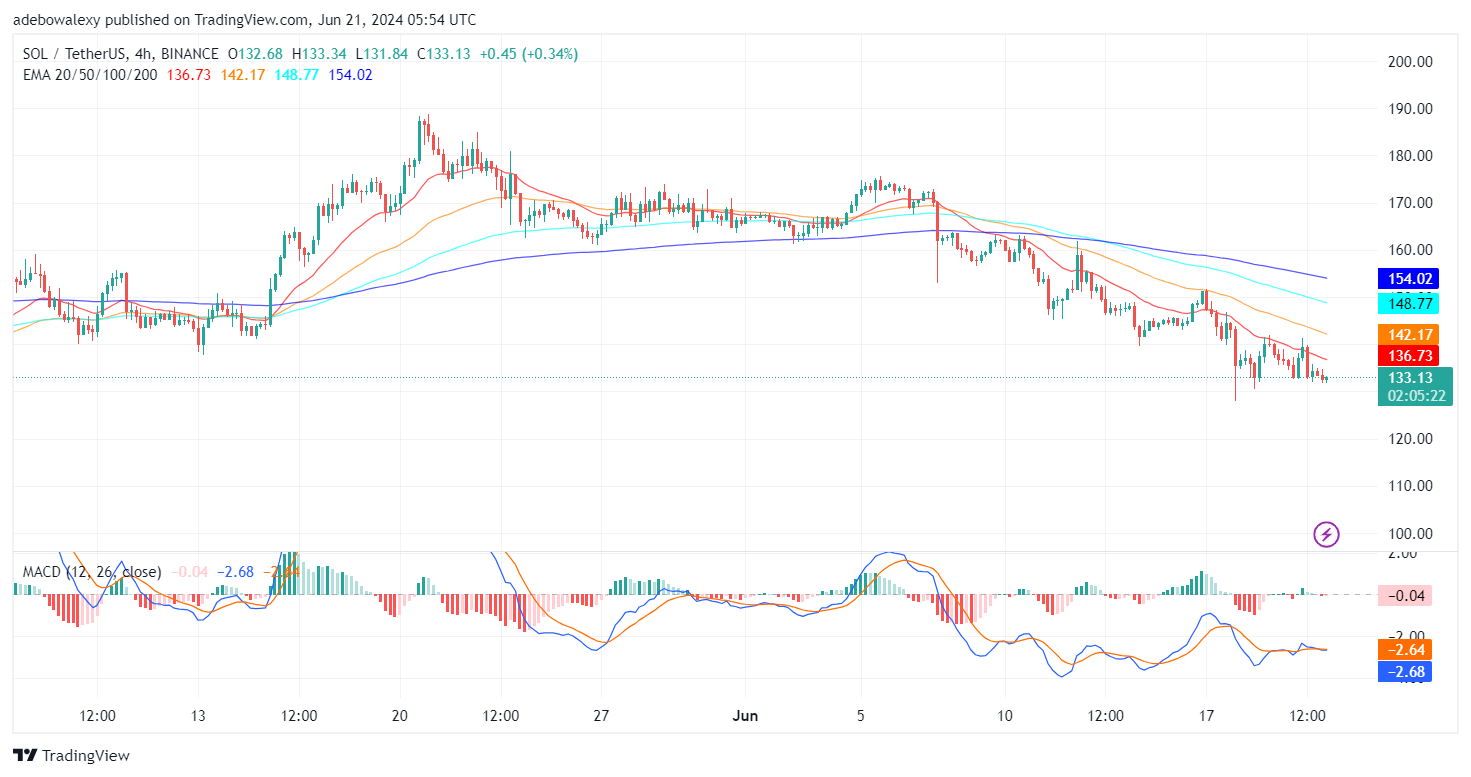Screen dimensions: 1471x777
Task: Click the Jun label on time axis
Action: (x=745, y=717)
